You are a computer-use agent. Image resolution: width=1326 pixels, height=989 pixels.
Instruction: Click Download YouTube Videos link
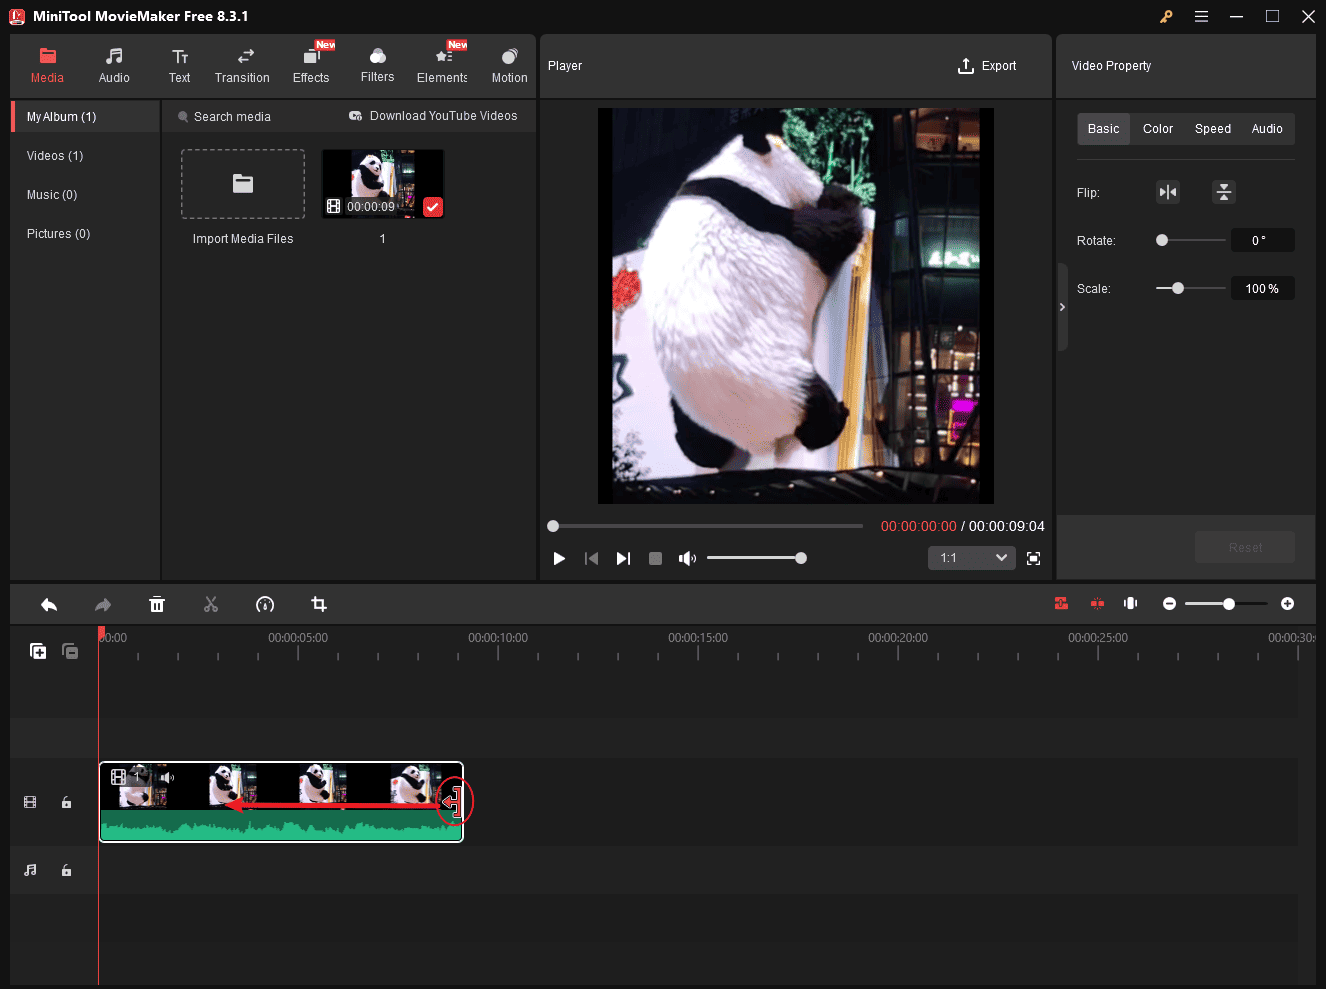[433, 116]
